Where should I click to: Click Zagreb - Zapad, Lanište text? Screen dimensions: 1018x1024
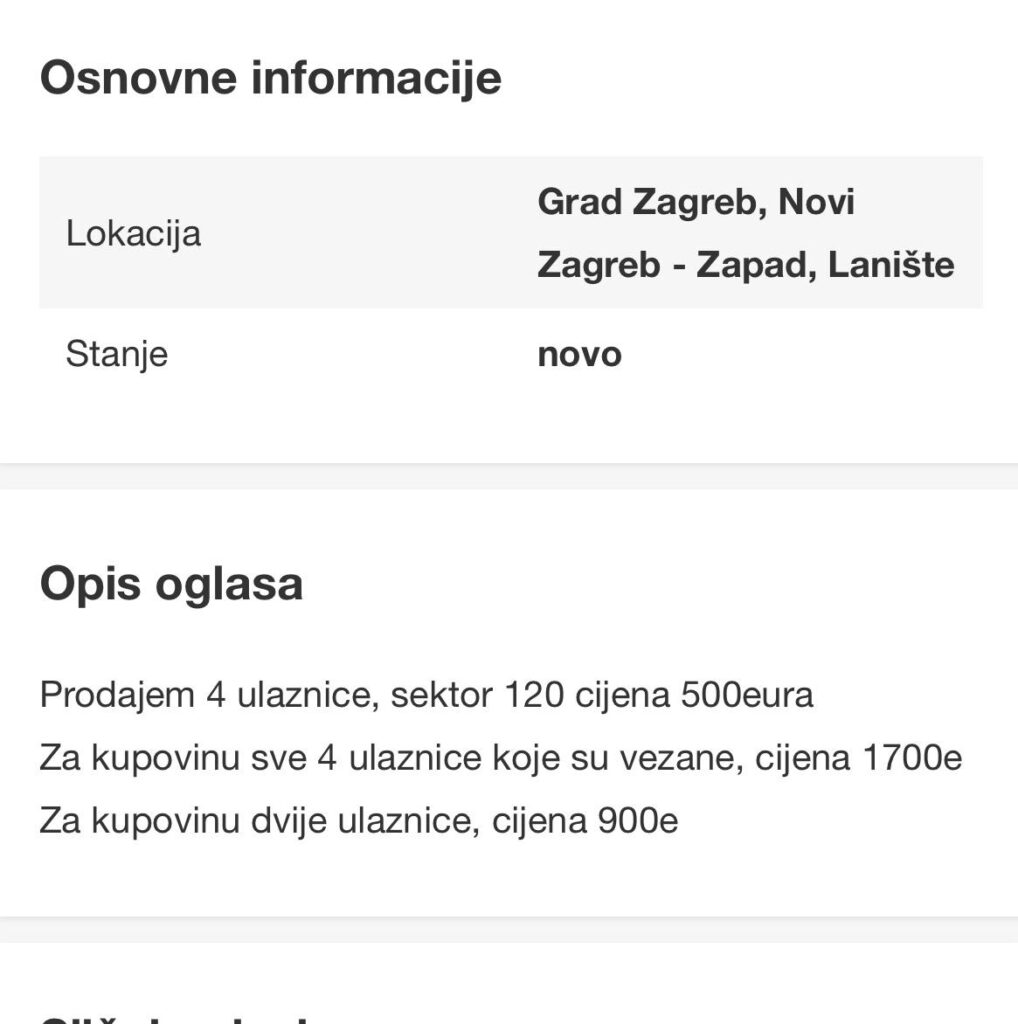(746, 264)
